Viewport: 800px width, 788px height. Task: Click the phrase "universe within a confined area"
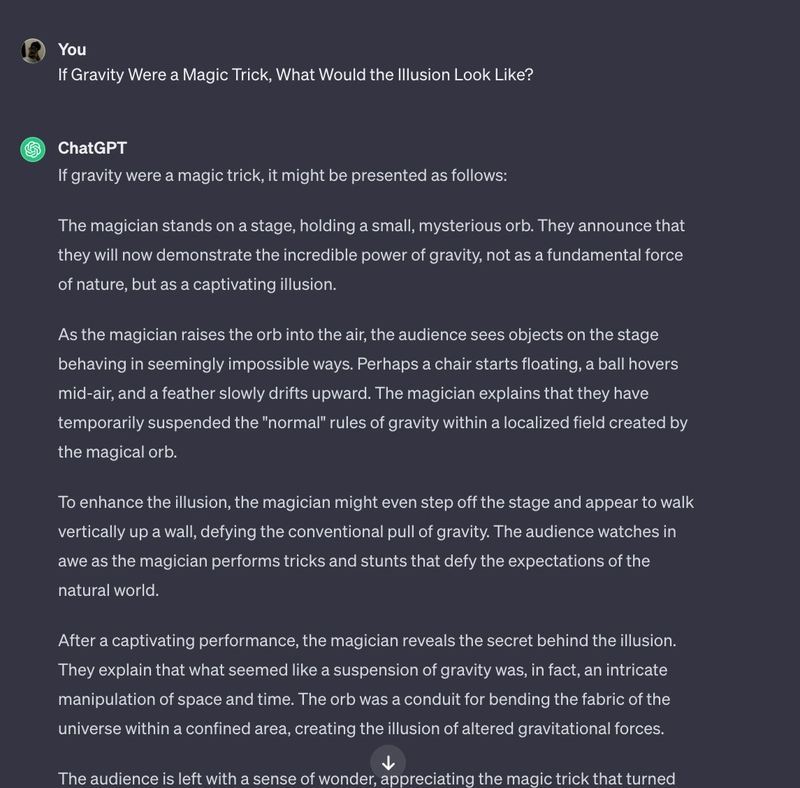[x=173, y=728]
